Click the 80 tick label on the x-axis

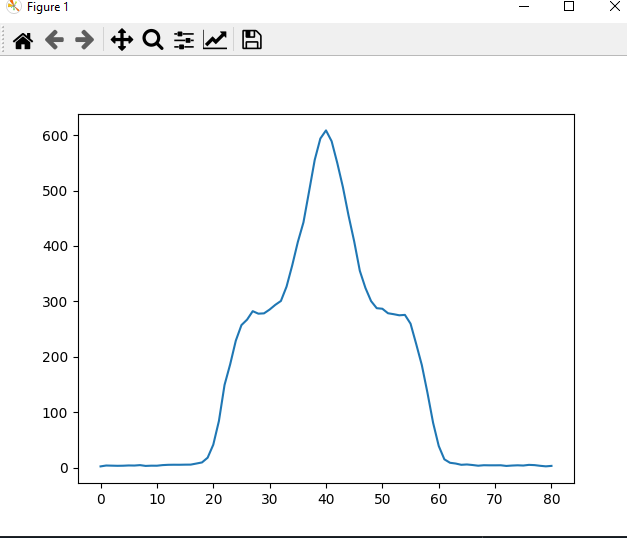551,498
